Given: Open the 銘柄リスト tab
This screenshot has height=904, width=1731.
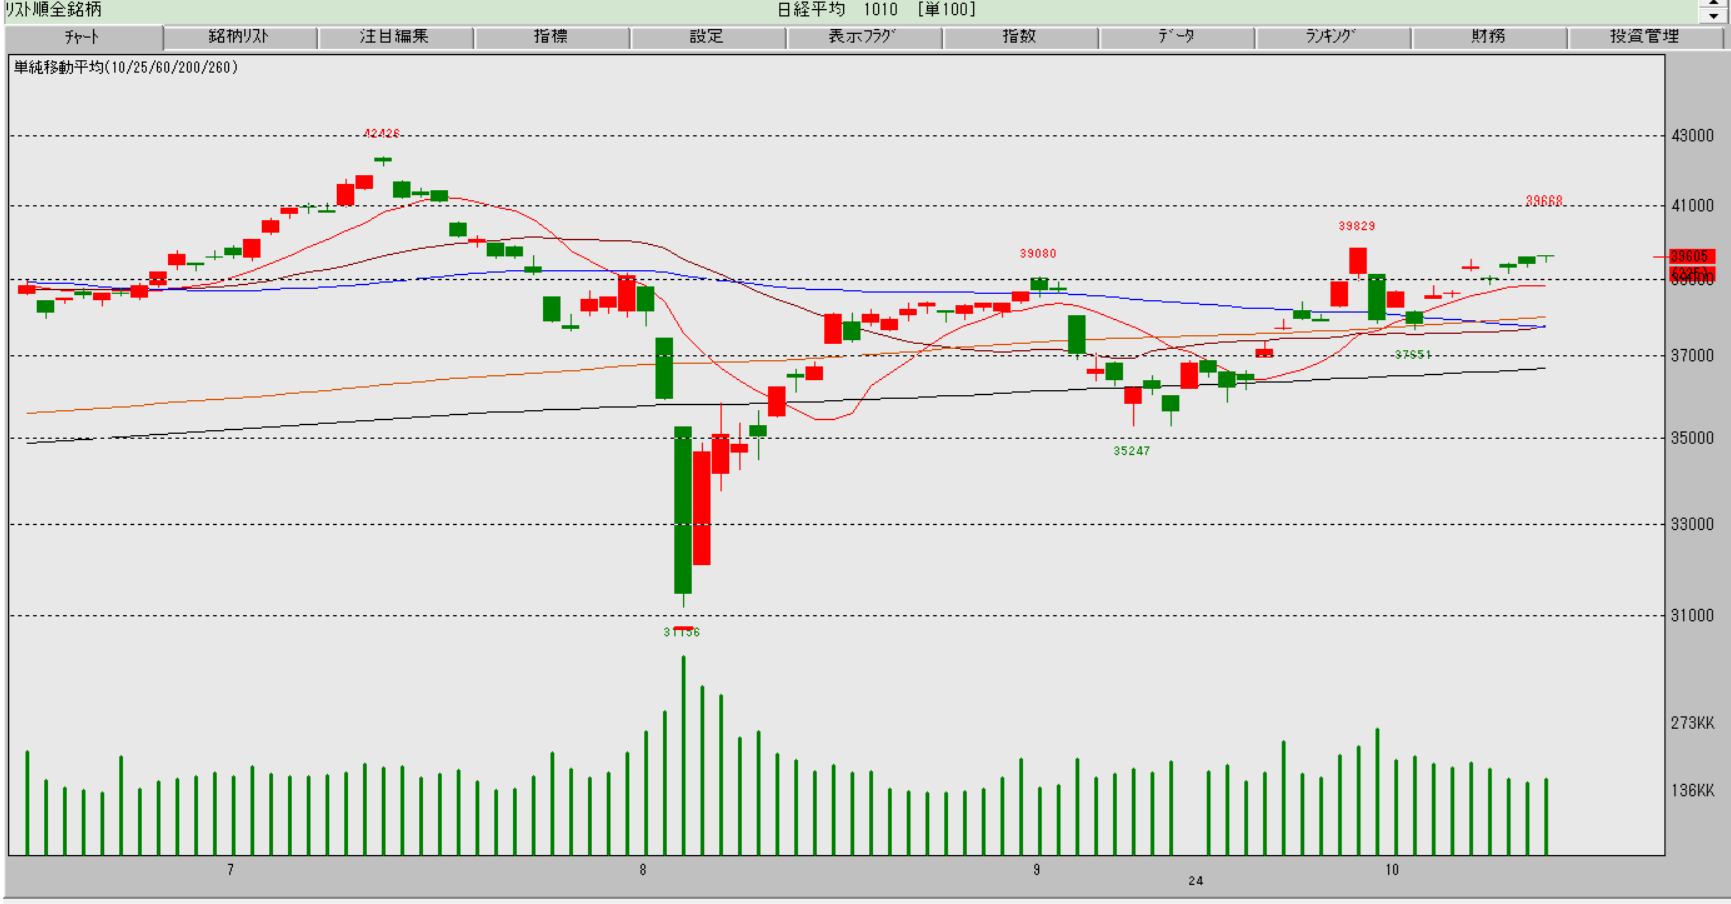Looking at the screenshot, I should pos(240,37).
